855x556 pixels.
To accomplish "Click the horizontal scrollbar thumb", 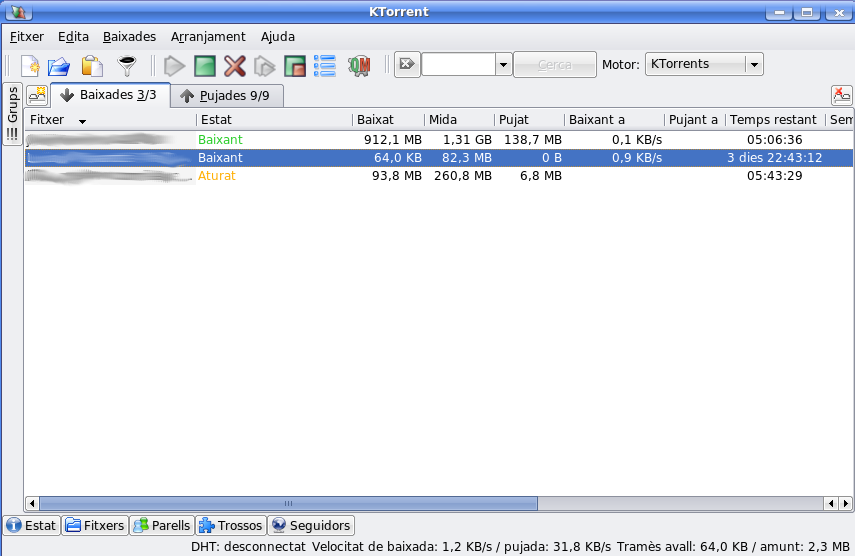I will coord(288,503).
